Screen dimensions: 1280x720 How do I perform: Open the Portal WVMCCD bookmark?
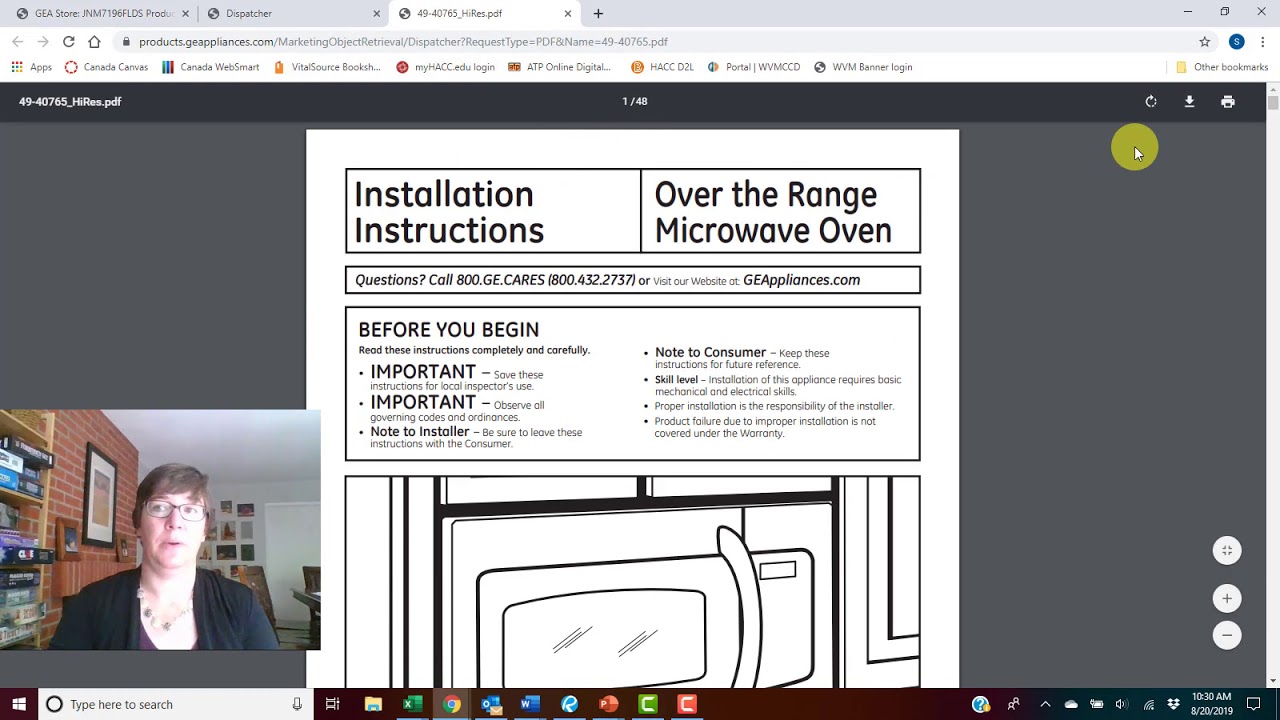tap(754, 67)
